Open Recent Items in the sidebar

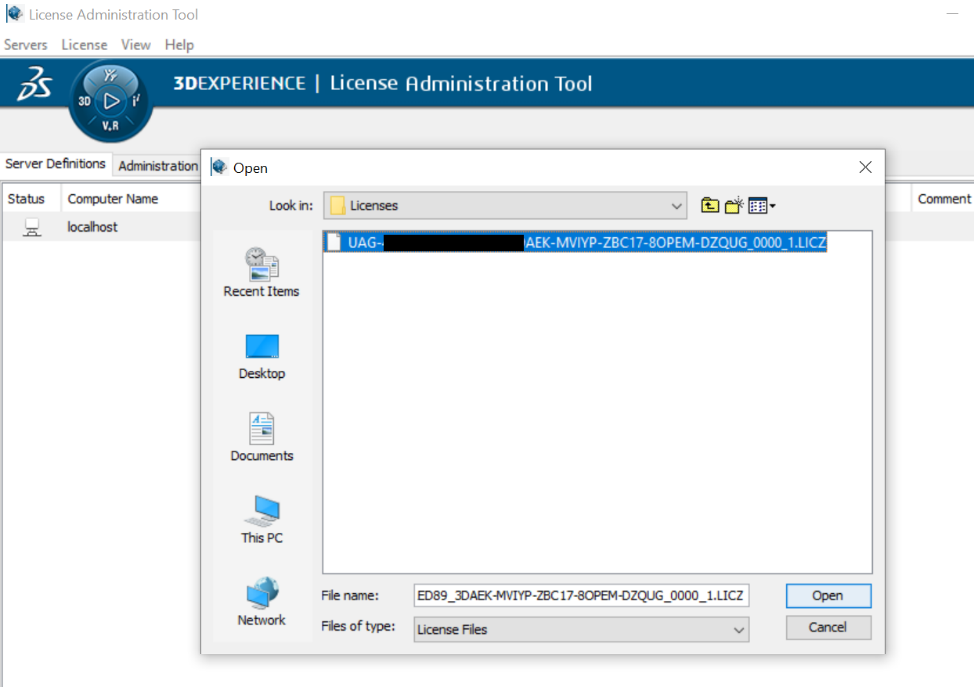click(x=262, y=272)
